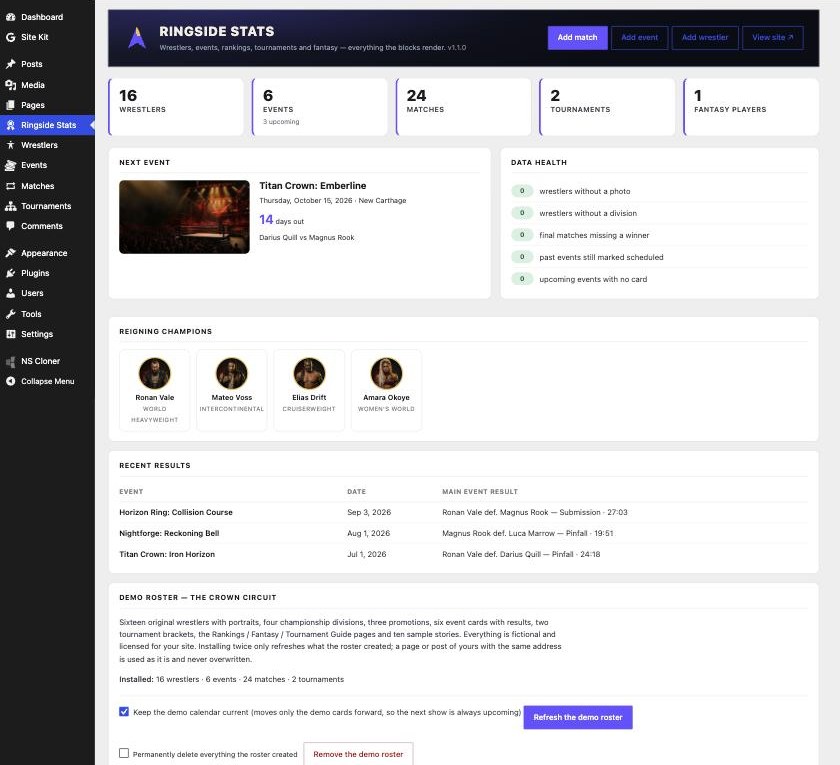Check Permanently delete everything the roster created
The height and width of the screenshot is (765, 840).
tap(124, 753)
